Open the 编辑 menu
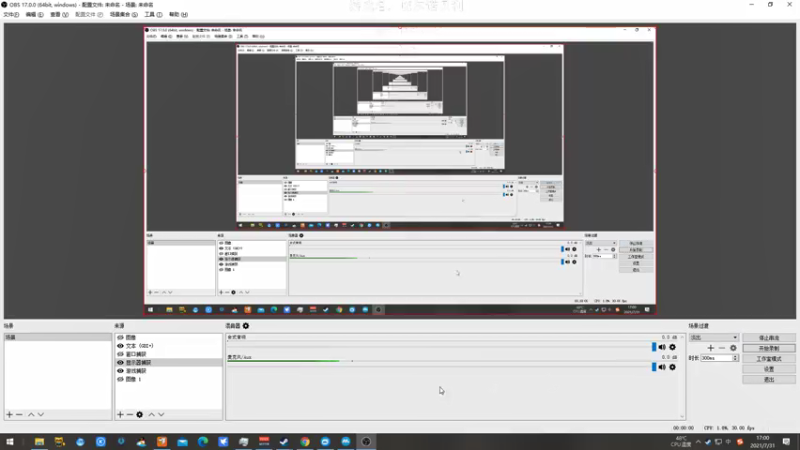Image resolution: width=800 pixels, height=450 pixels. point(34,14)
